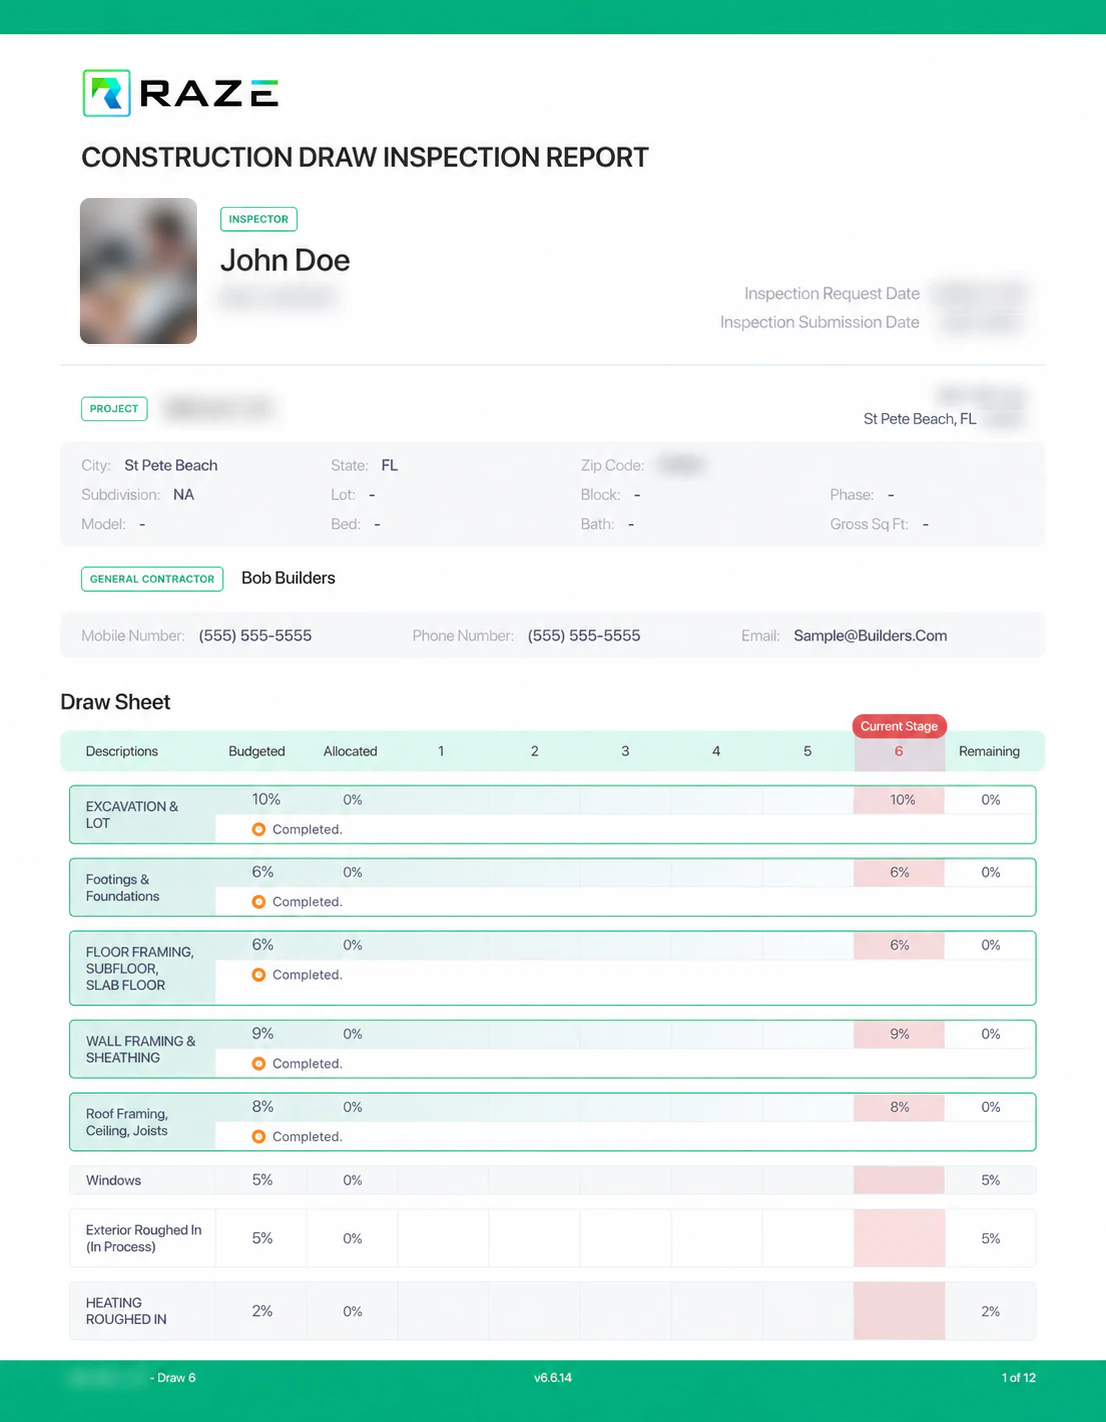Click the stage 3 column header
This screenshot has width=1106, height=1422.
pyautogui.click(x=625, y=751)
